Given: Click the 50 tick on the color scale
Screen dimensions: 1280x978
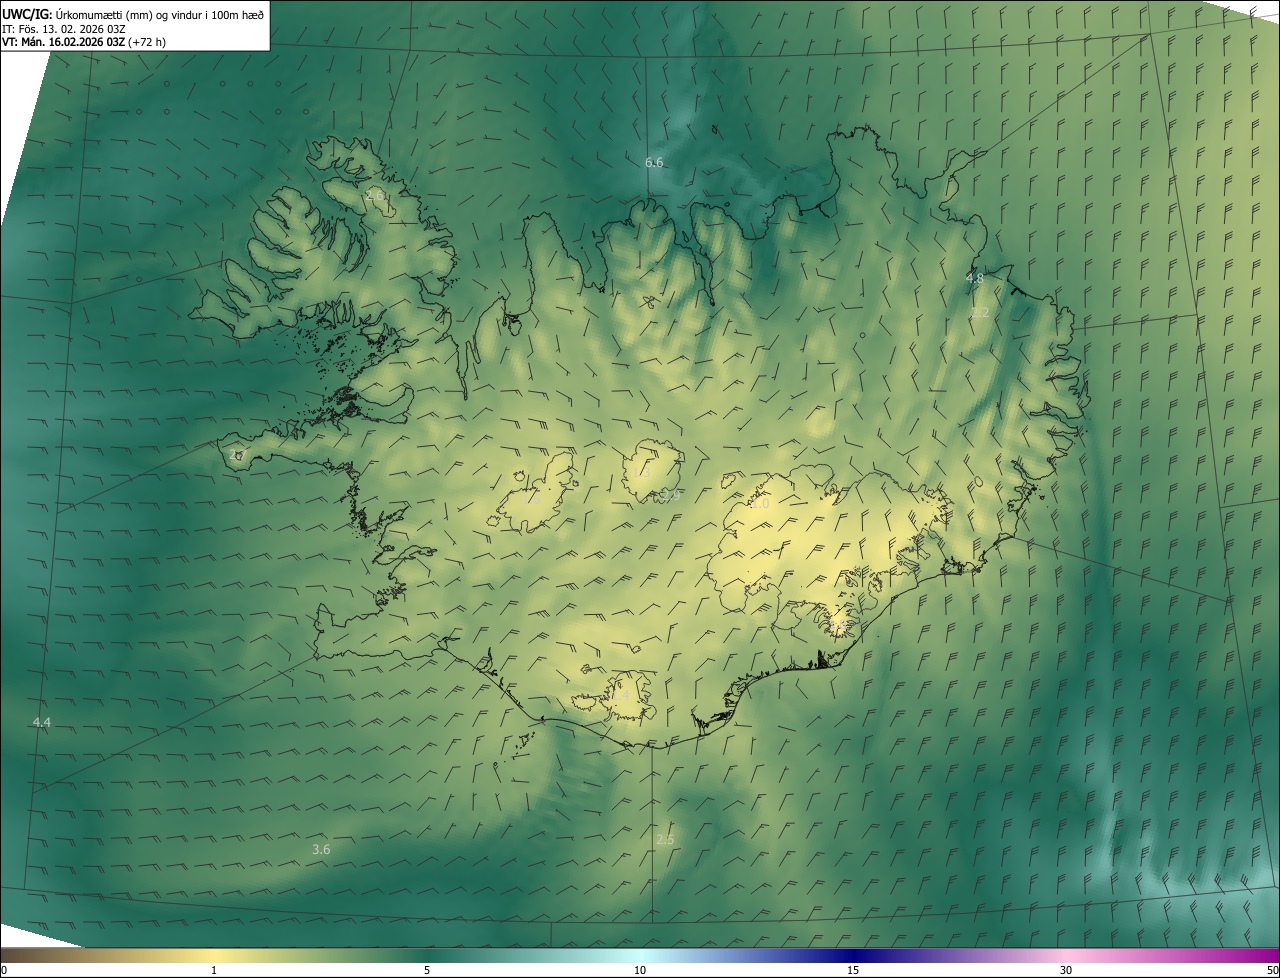Looking at the screenshot, I should tap(1272, 970).
